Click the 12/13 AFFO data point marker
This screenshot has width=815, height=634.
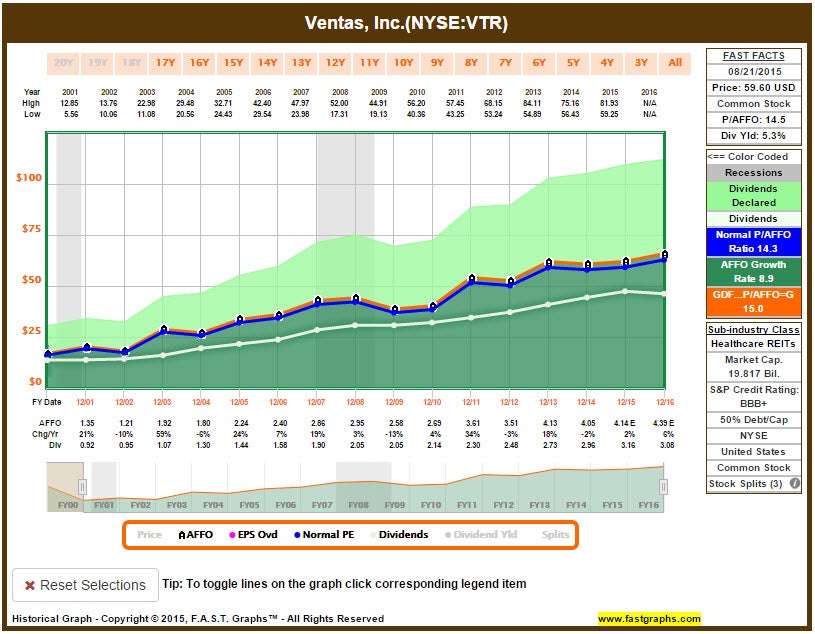pos(549,262)
